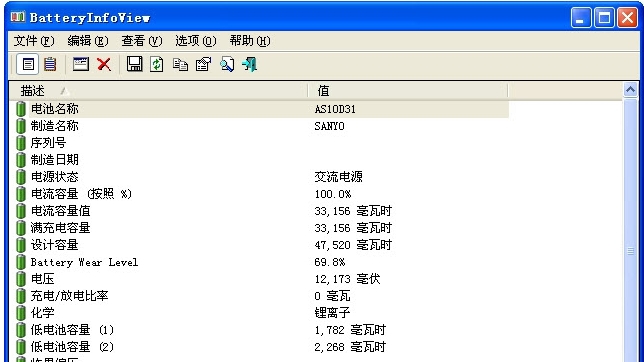Minimize the BatteryInfoView window

581,18
